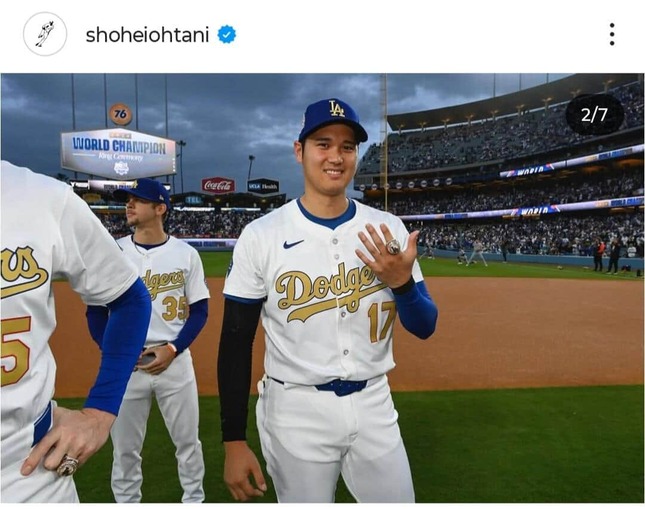The width and height of the screenshot is (645, 509).
Task: Click the large gold 5 on left jersey
Action: [15, 351]
